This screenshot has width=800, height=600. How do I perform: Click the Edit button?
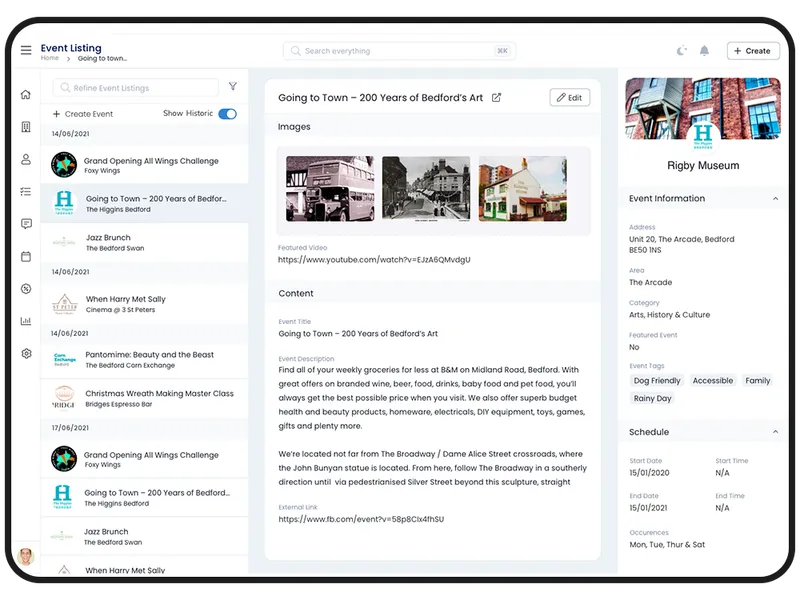569,97
